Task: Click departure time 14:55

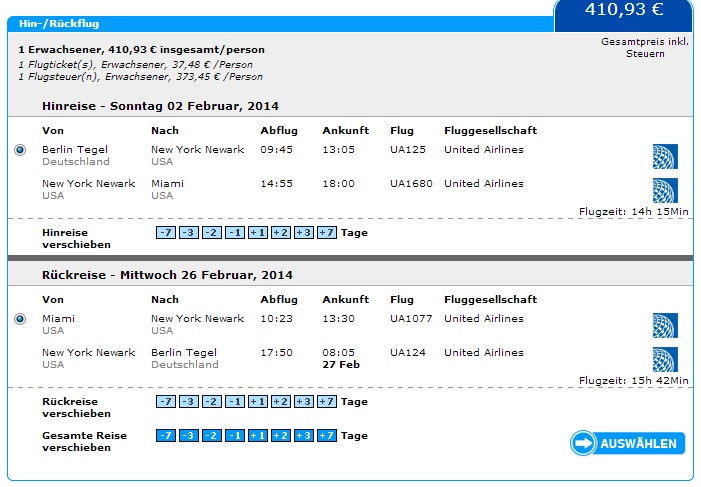Action: pos(276,184)
